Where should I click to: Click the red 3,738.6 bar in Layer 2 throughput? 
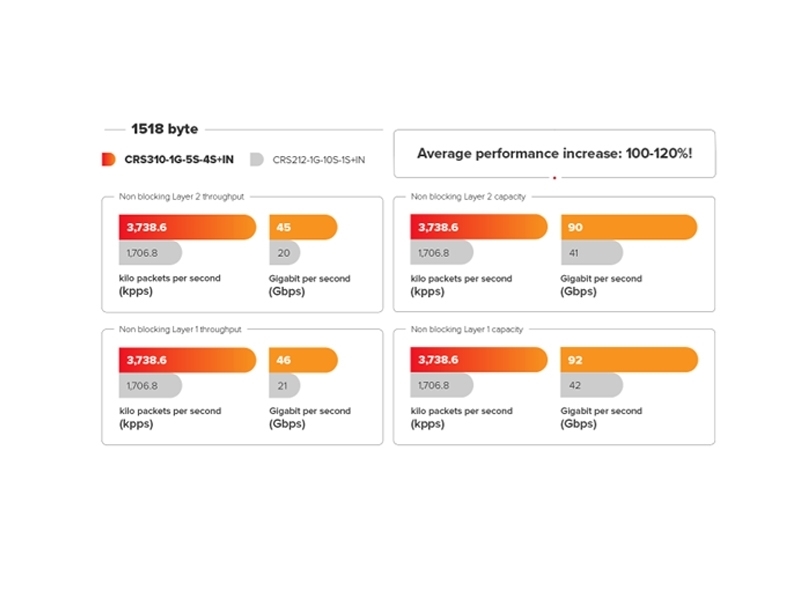(187, 227)
